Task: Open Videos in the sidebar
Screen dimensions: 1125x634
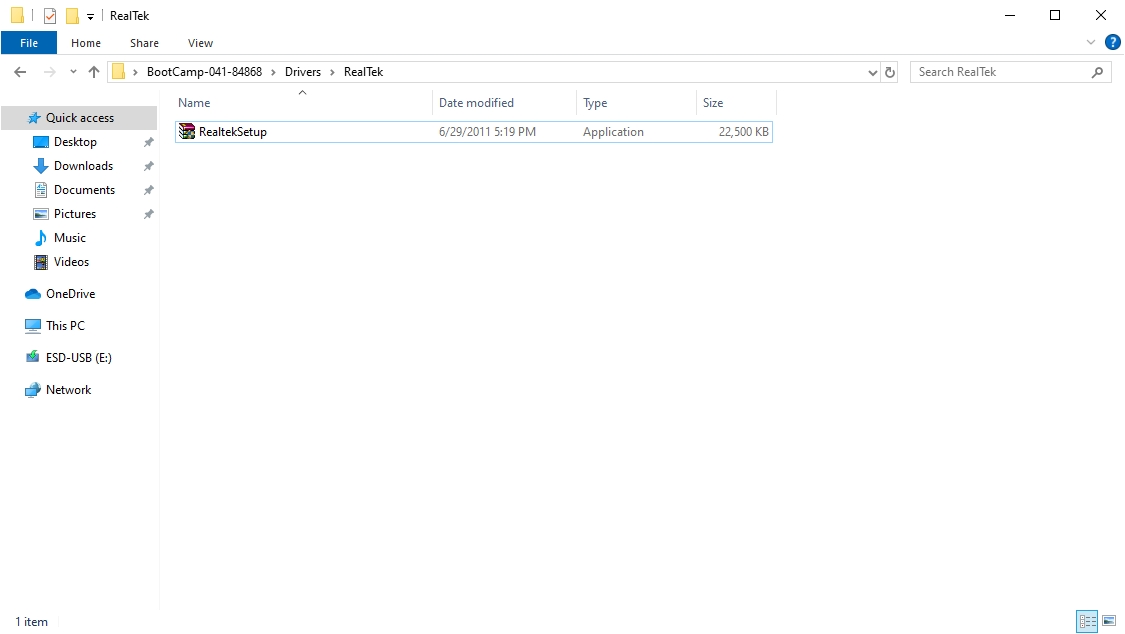Action: tap(71, 262)
